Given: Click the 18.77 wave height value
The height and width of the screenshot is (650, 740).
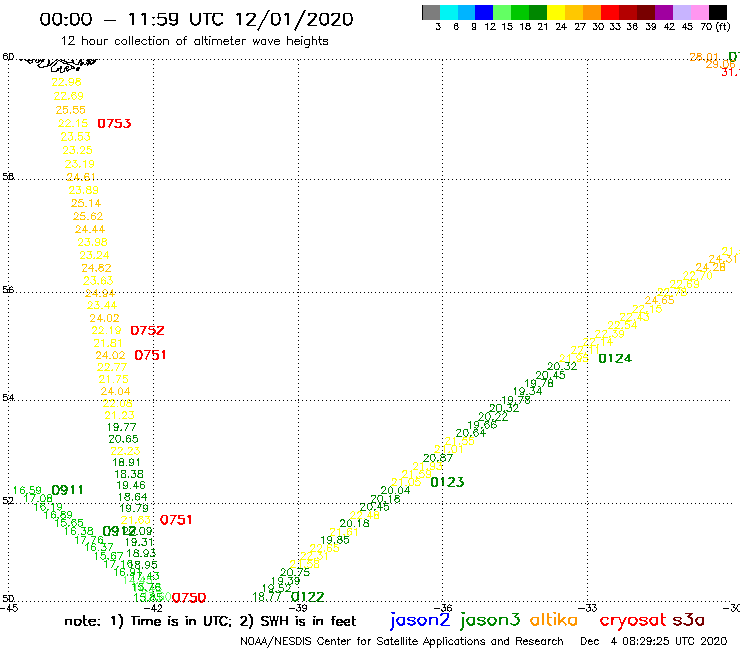Looking at the screenshot, I should 267,597.
